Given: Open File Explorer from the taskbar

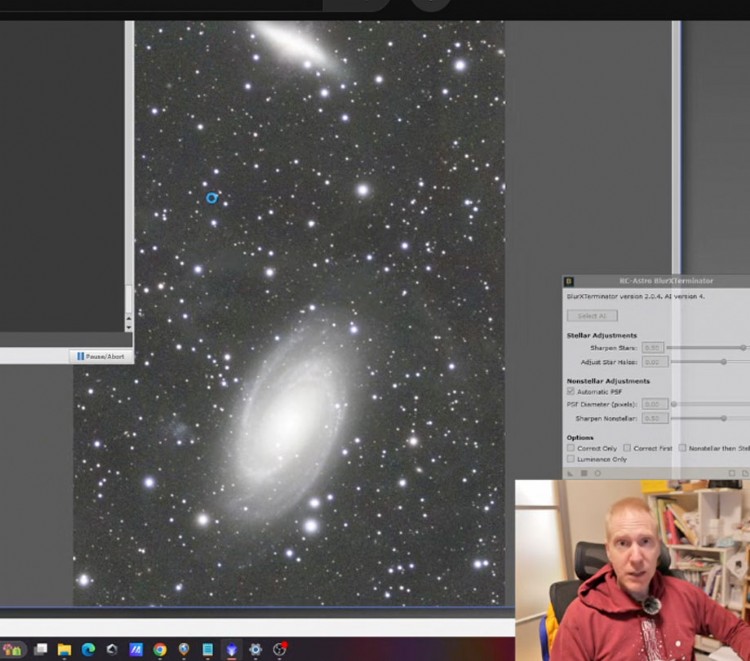Looking at the screenshot, I should click(64, 650).
